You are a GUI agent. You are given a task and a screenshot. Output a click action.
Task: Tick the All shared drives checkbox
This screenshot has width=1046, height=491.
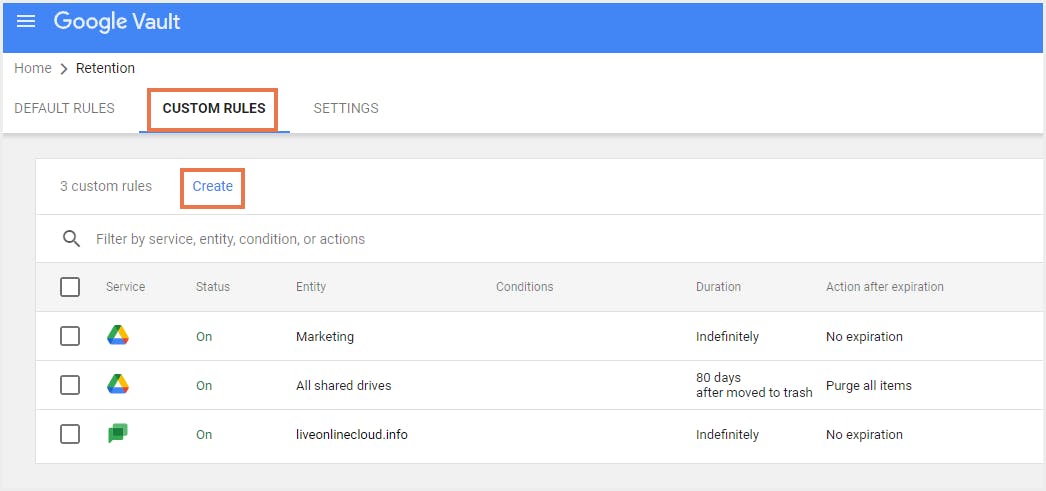click(70, 385)
